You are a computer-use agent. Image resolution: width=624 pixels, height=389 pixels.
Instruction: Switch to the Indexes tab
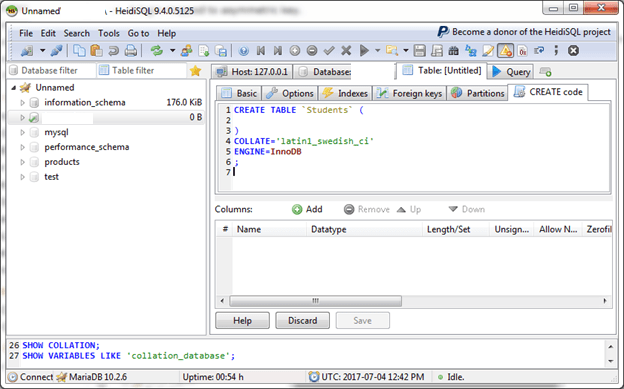(345, 93)
